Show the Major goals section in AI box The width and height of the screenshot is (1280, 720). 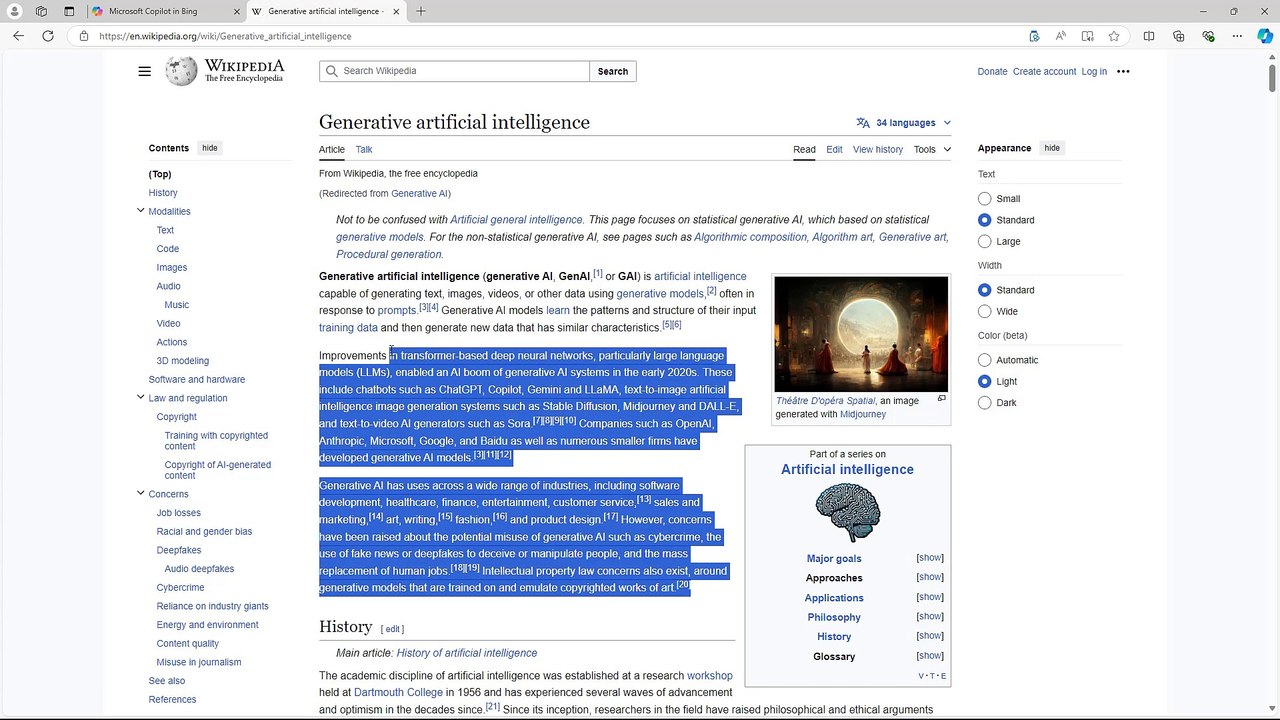(x=930, y=558)
